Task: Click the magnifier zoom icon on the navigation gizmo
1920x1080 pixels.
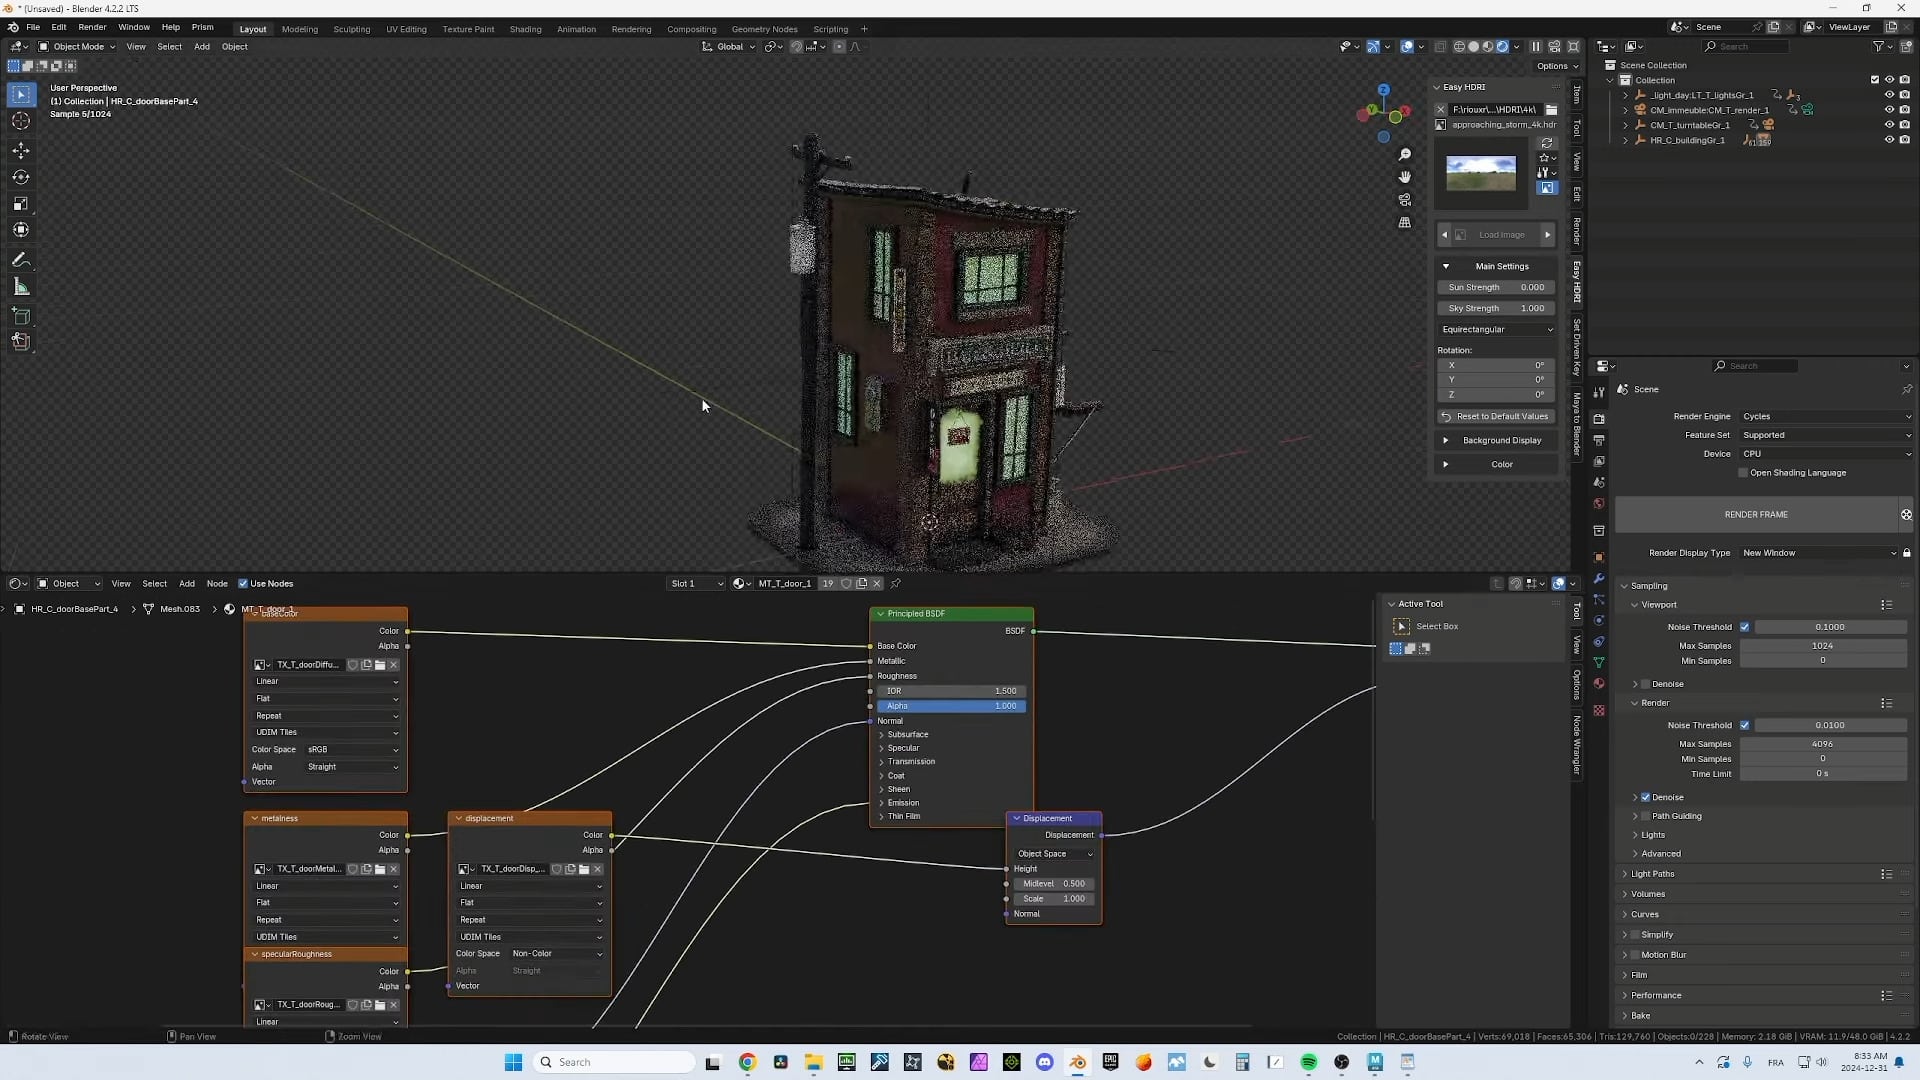Action: pyautogui.click(x=1405, y=155)
